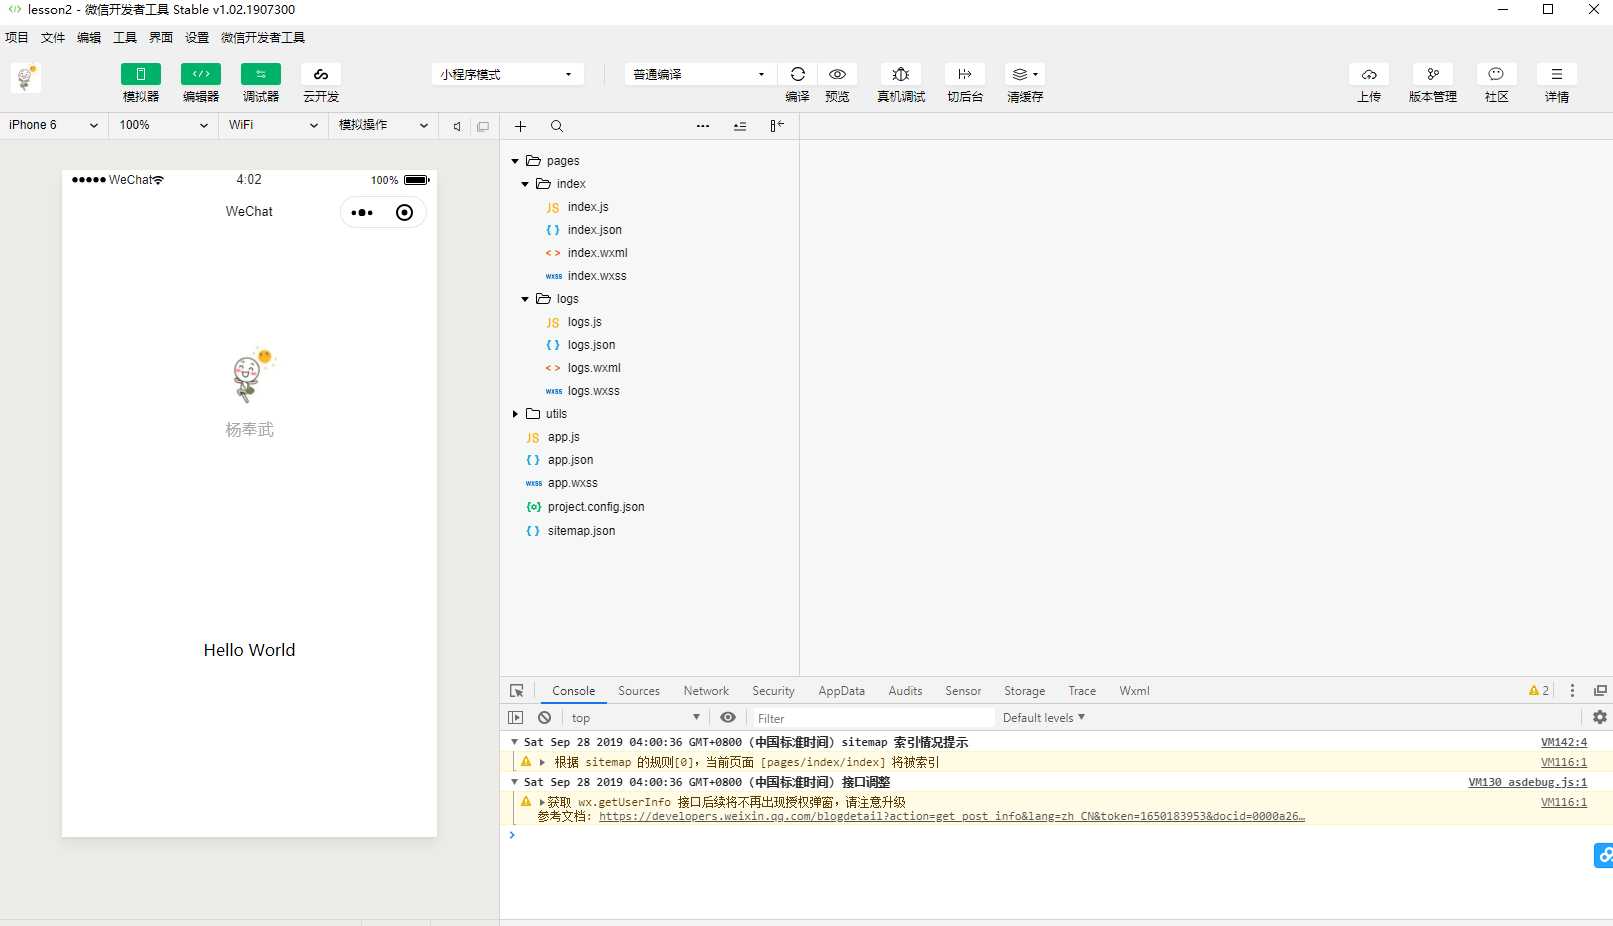Click the inspect element picker icon
The image size is (1613, 926).
coord(517,691)
